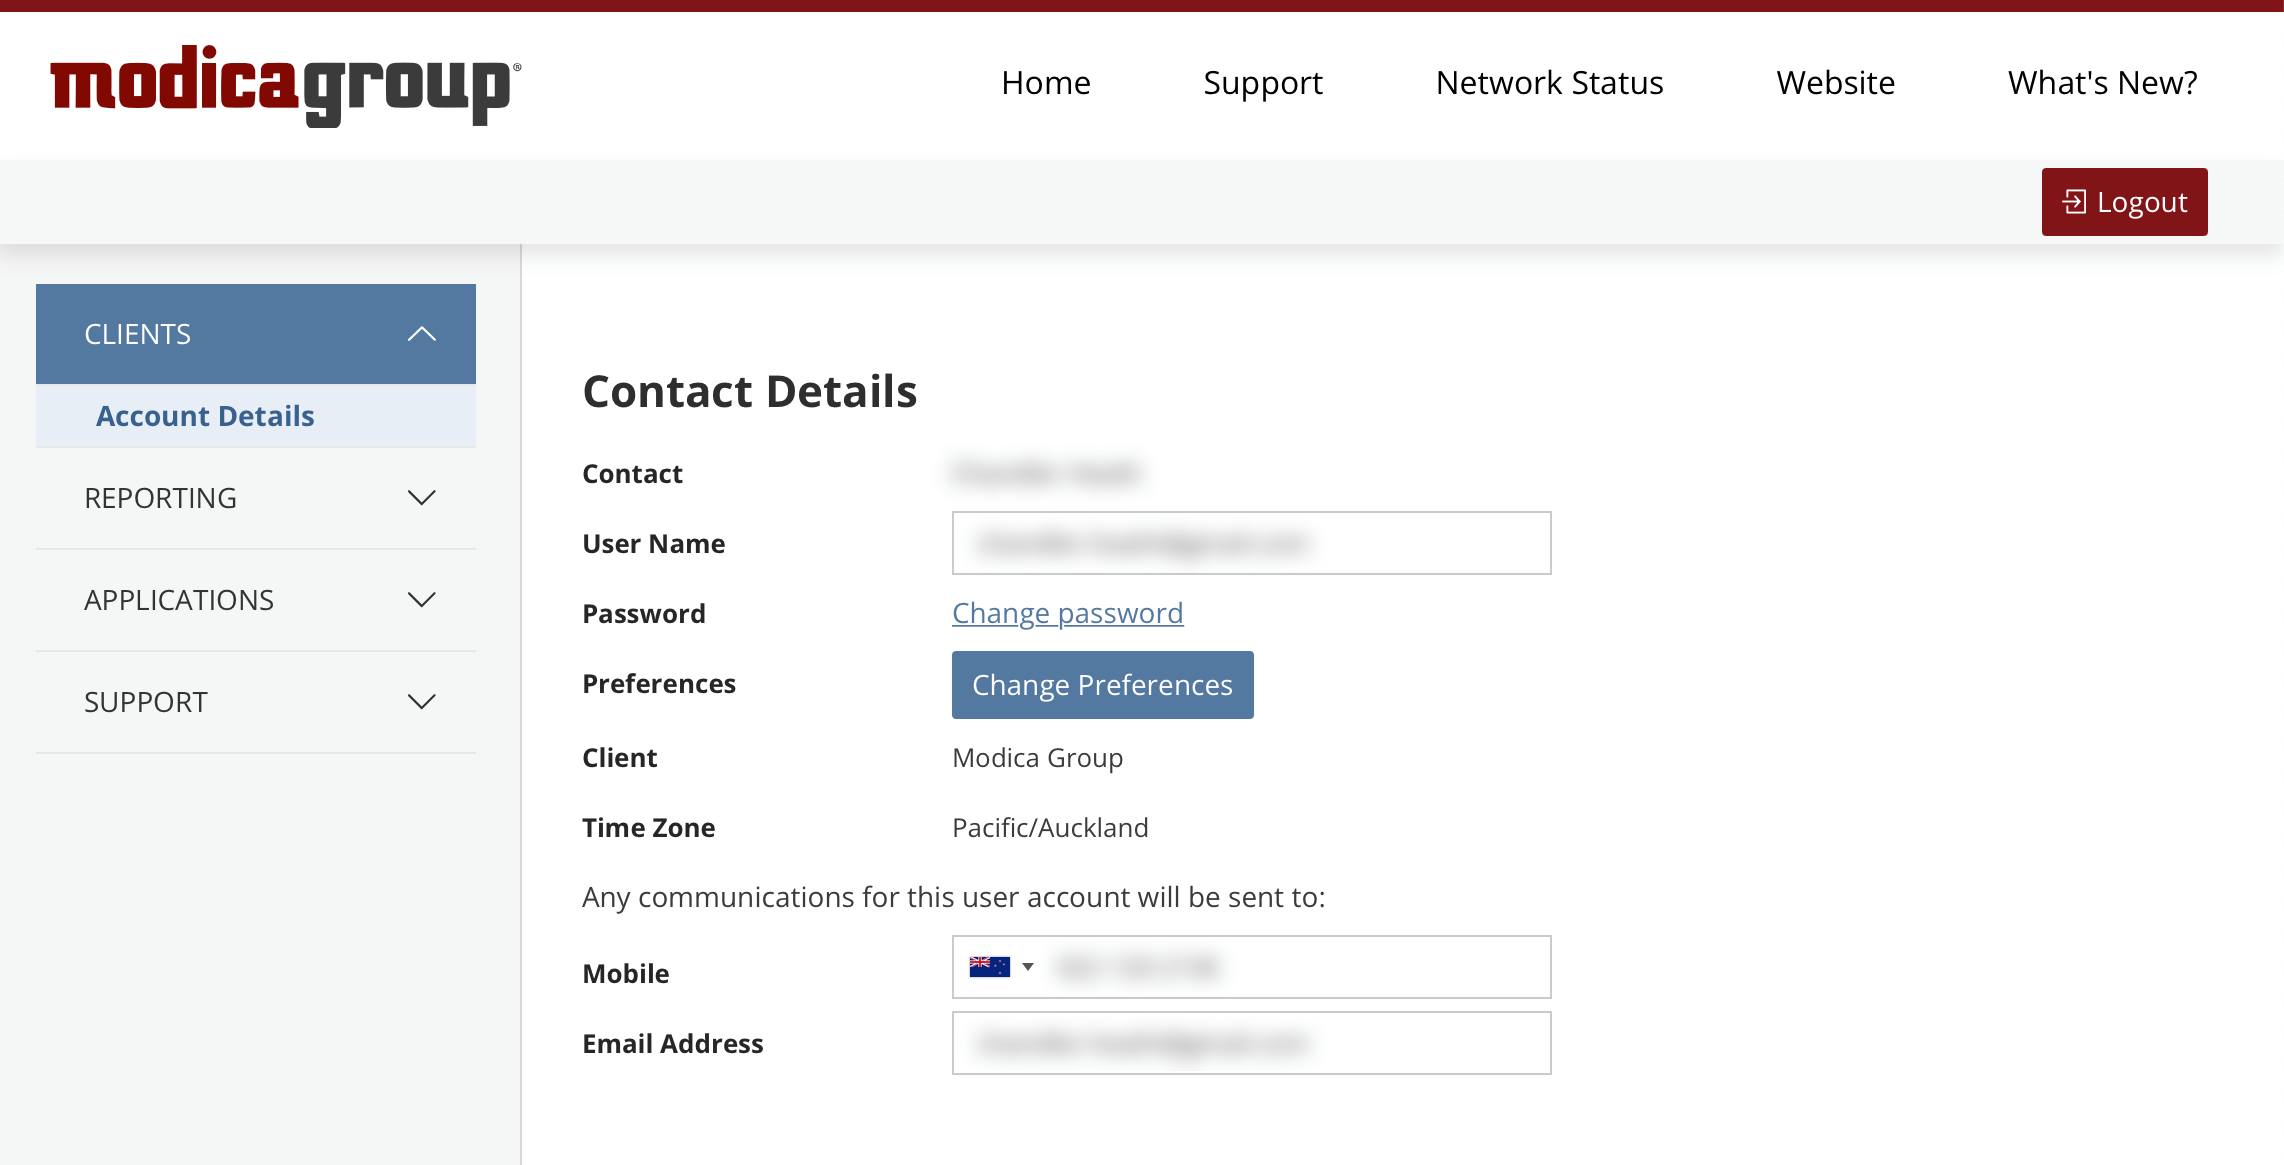Open the Website navigation link
This screenshot has width=2284, height=1165.
pyautogui.click(x=1835, y=83)
